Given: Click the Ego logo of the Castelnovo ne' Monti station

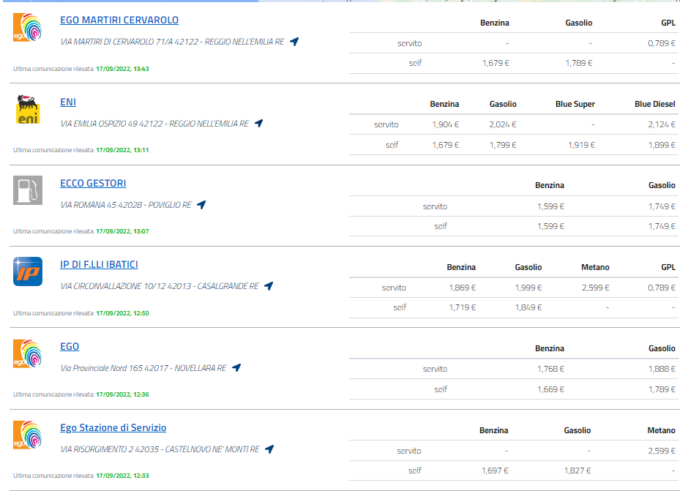Looking at the screenshot, I should click(x=27, y=435).
